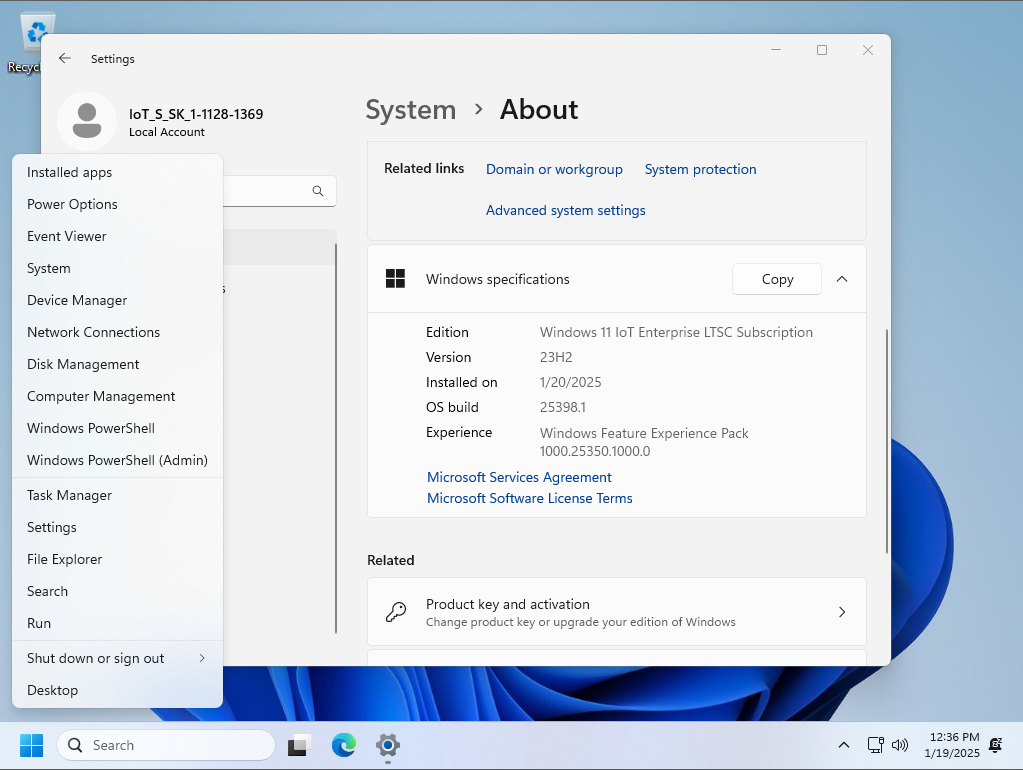Start Windows PowerShell from menu
This screenshot has height=770, width=1023.
click(117, 428)
